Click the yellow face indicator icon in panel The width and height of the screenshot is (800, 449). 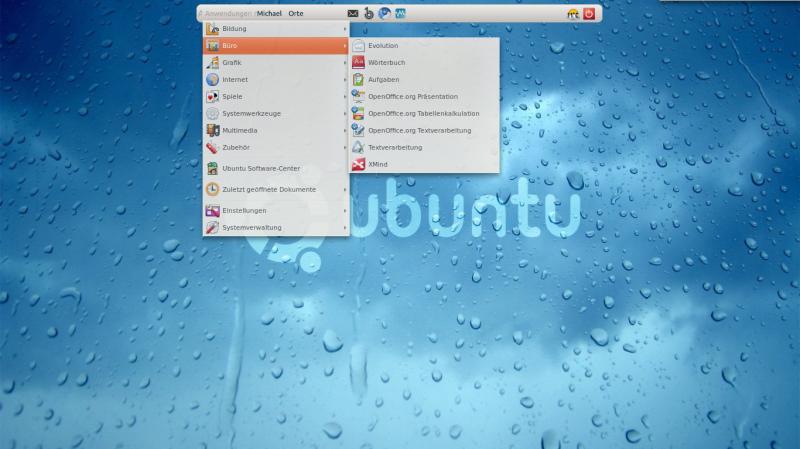[x=573, y=14]
